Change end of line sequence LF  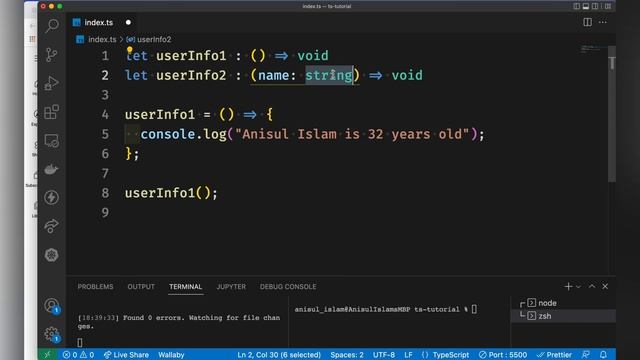point(408,355)
